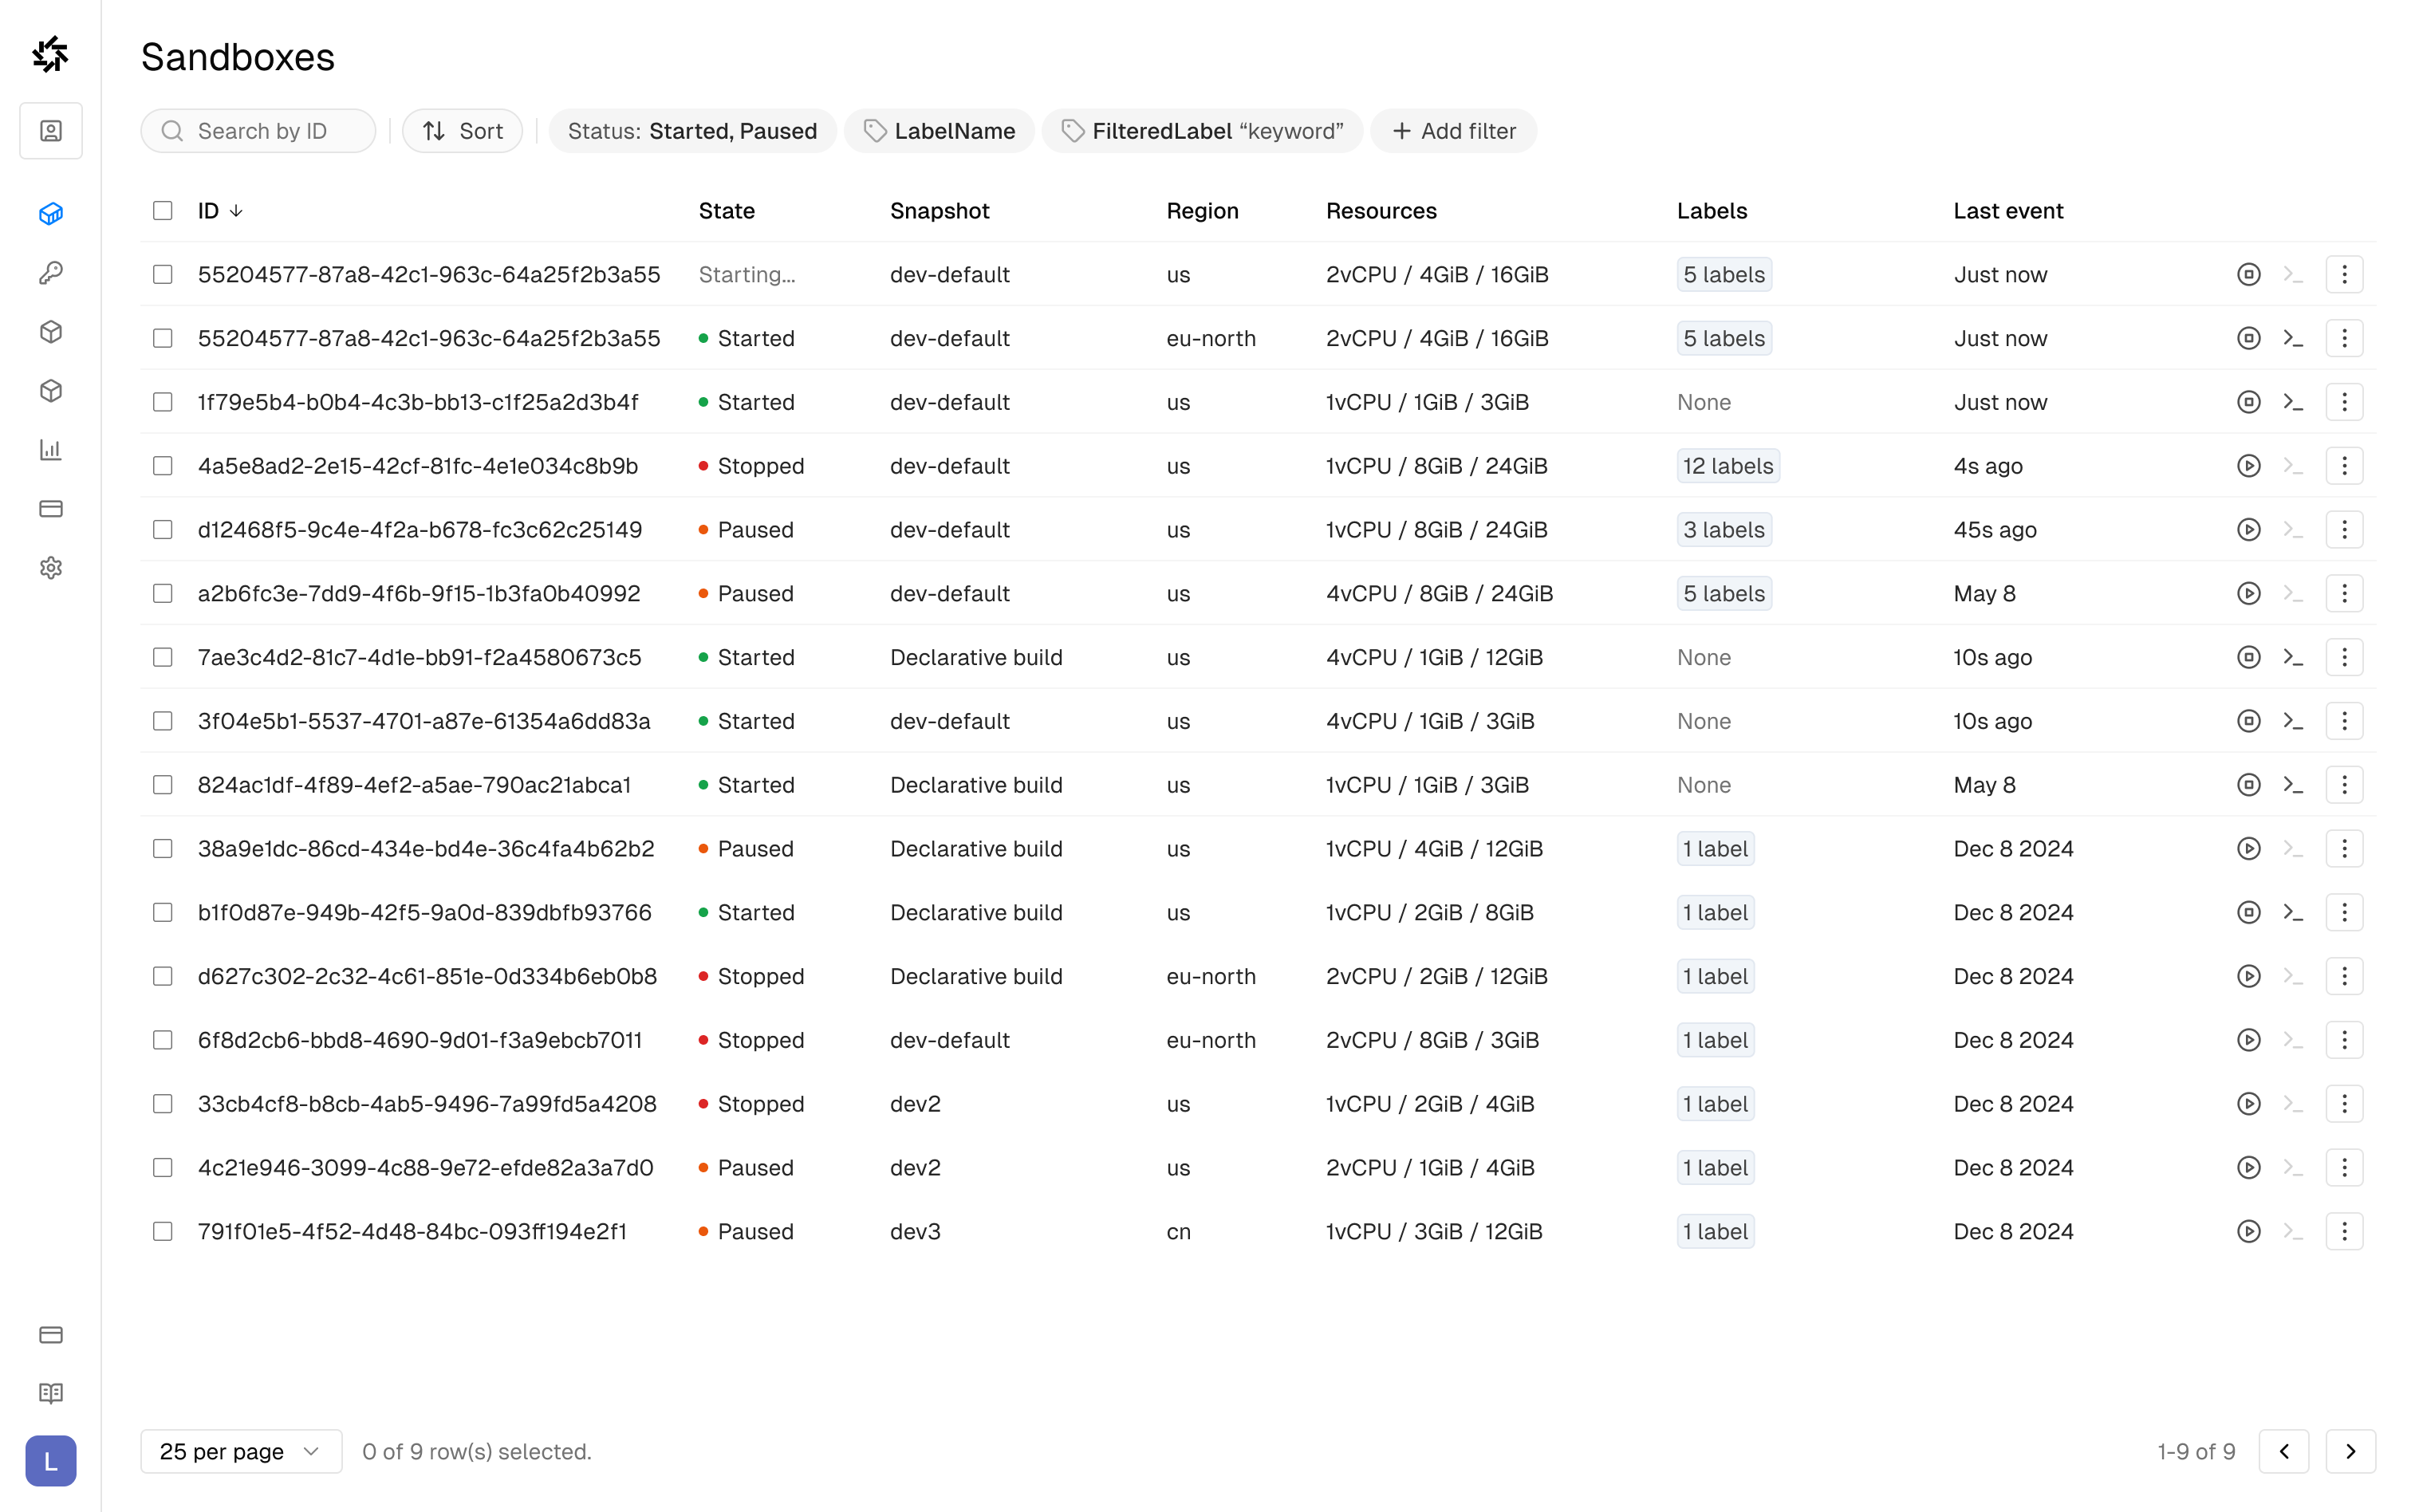The width and height of the screenshot is (2415, 1512).
Task: Click the key icon in sidebar
Action: coord(51,272)
